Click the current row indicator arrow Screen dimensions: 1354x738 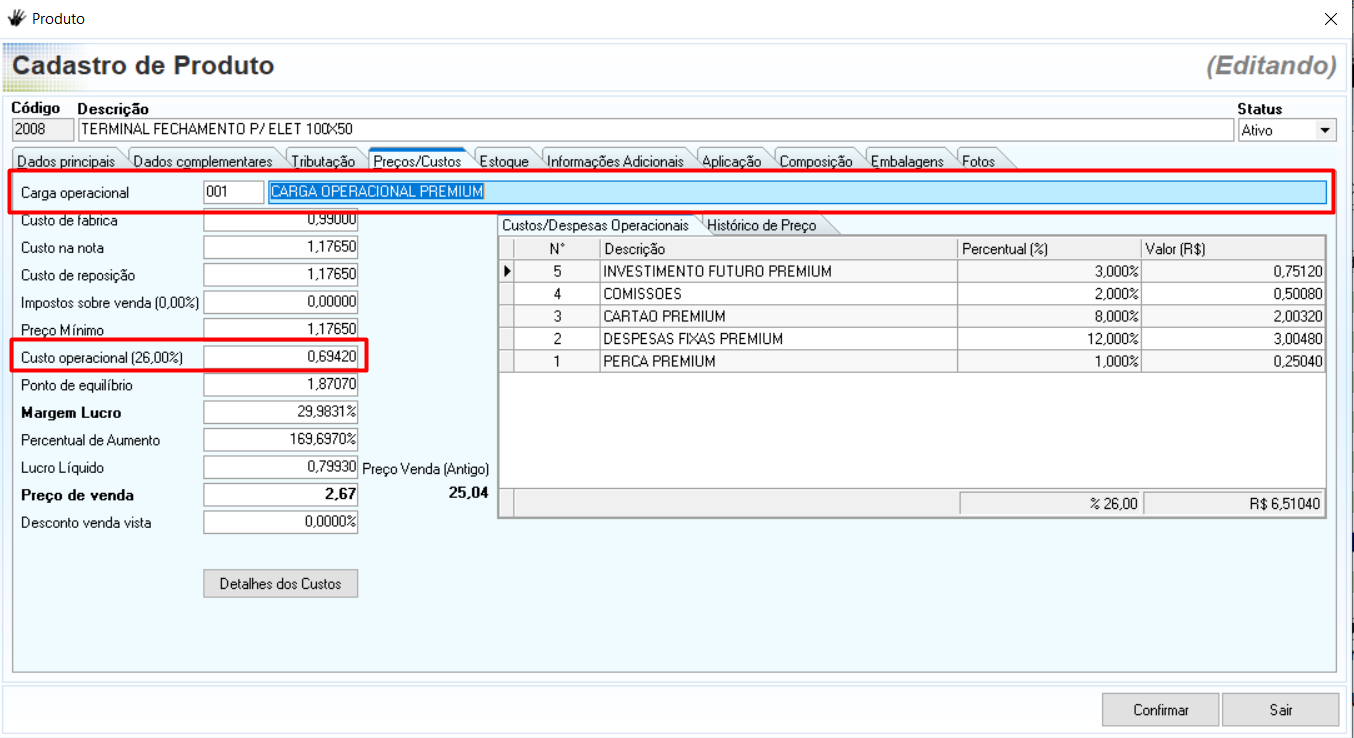coord(507,271)
